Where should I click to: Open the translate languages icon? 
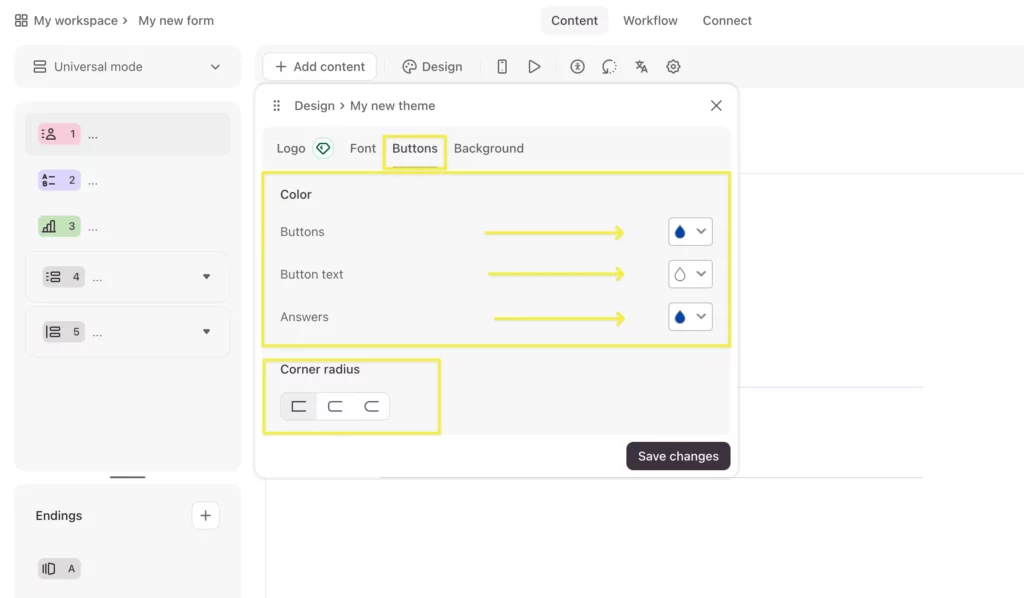point(641,67)
